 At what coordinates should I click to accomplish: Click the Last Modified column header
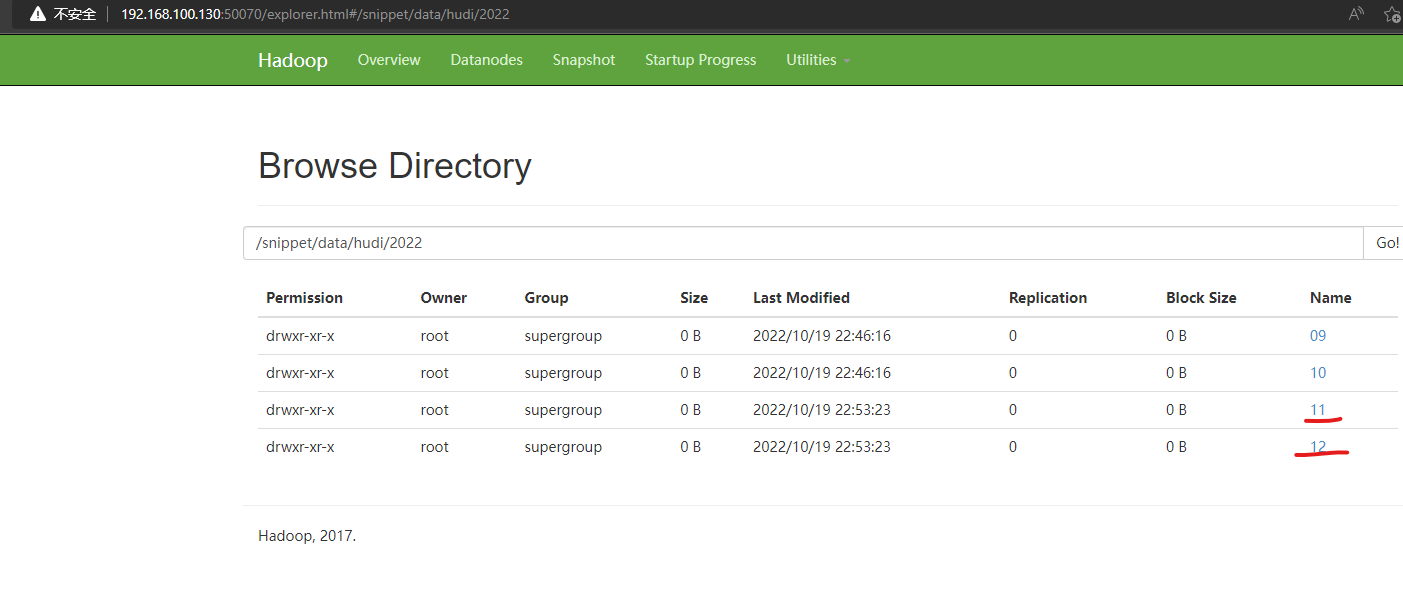(x=801, y=298)
